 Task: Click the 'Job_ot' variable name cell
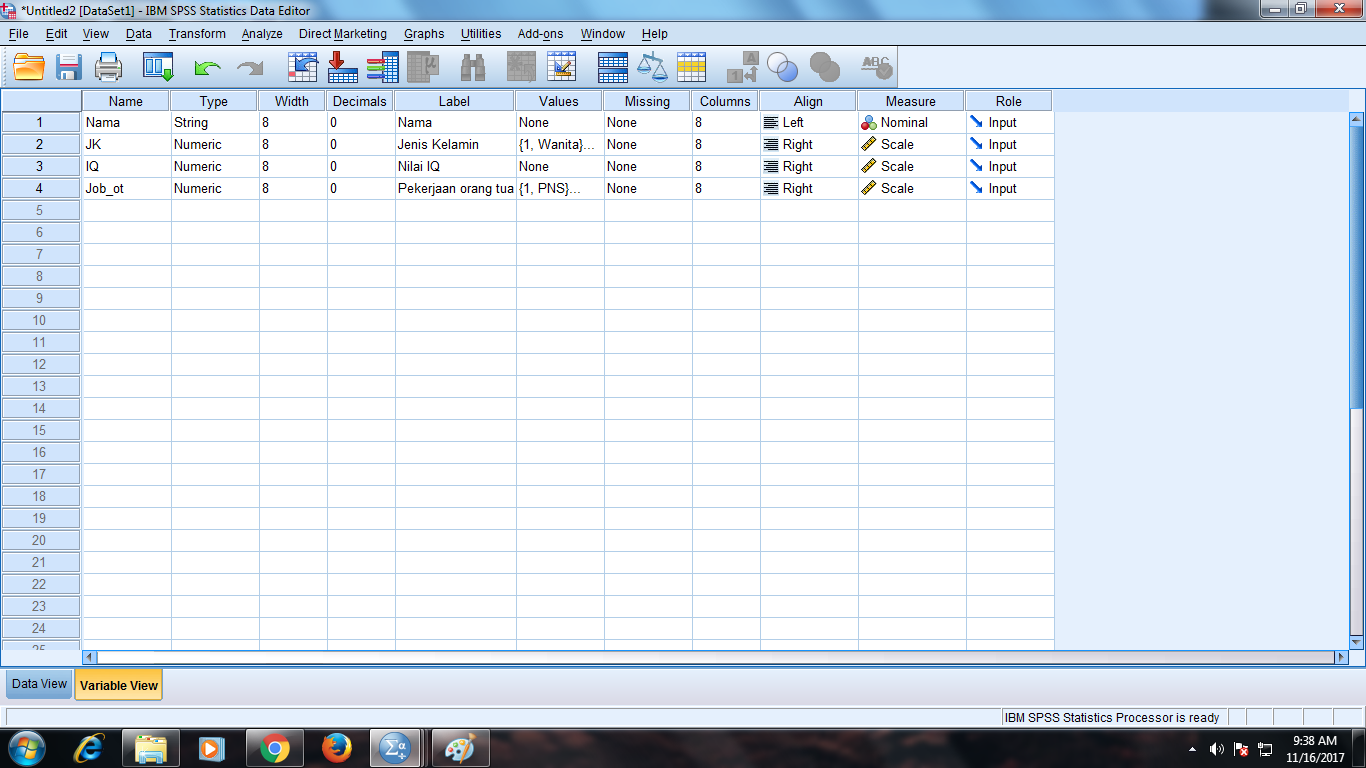[126, 188]
